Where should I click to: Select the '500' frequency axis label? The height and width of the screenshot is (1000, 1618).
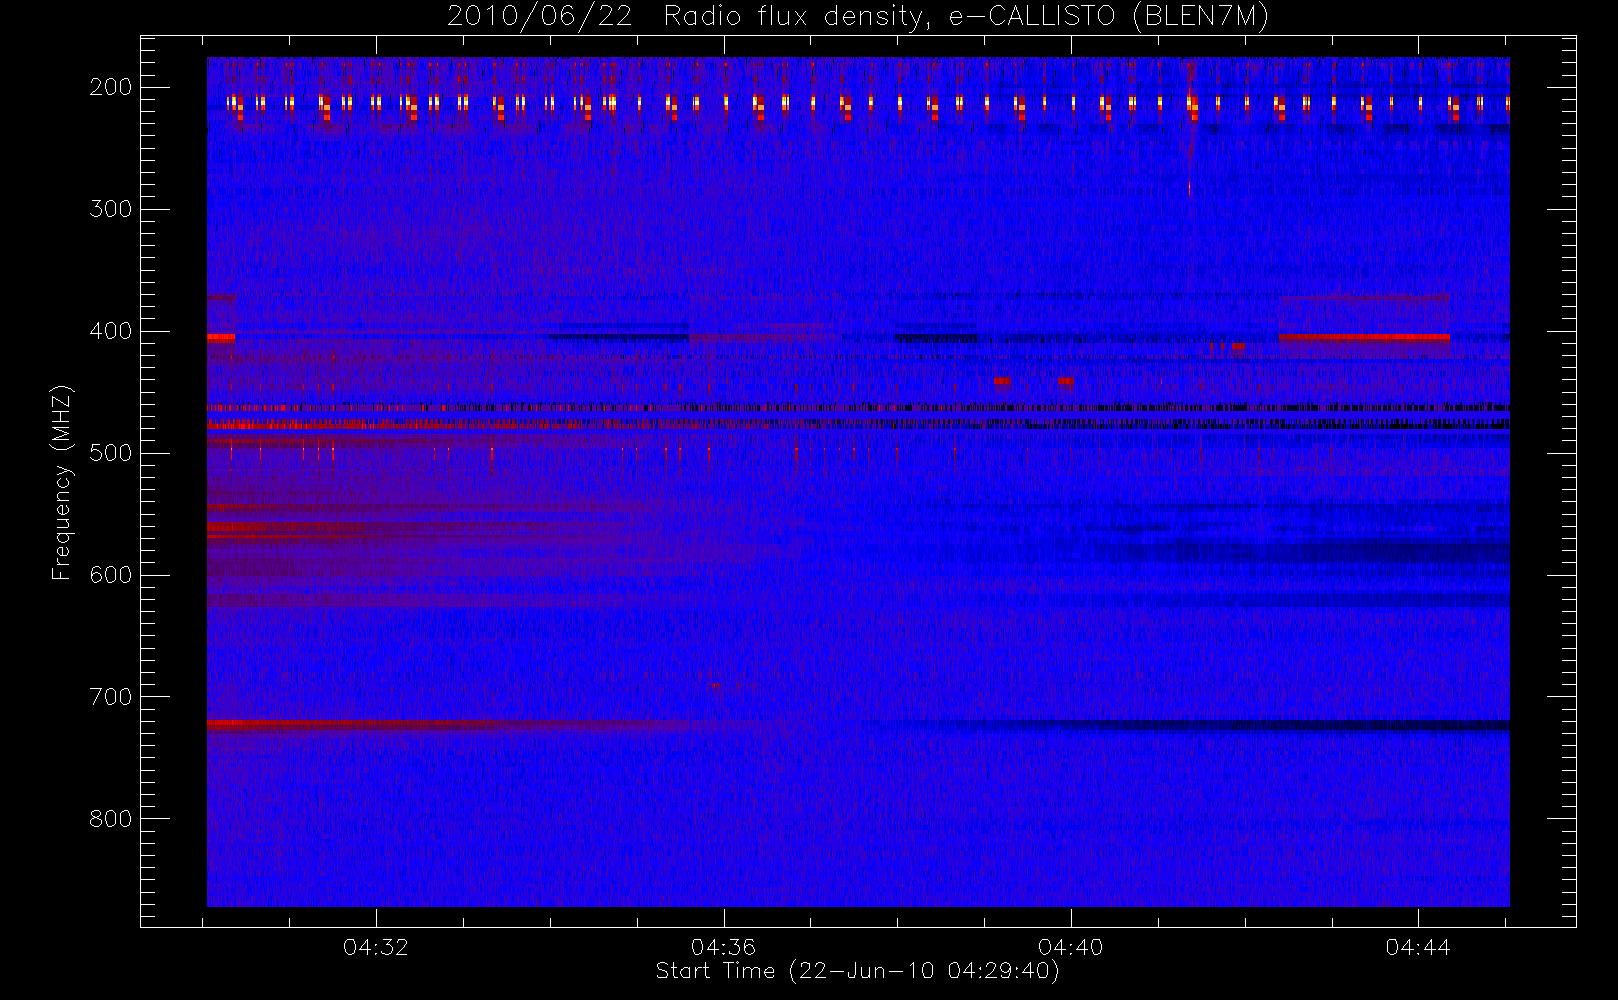[111, 453]
